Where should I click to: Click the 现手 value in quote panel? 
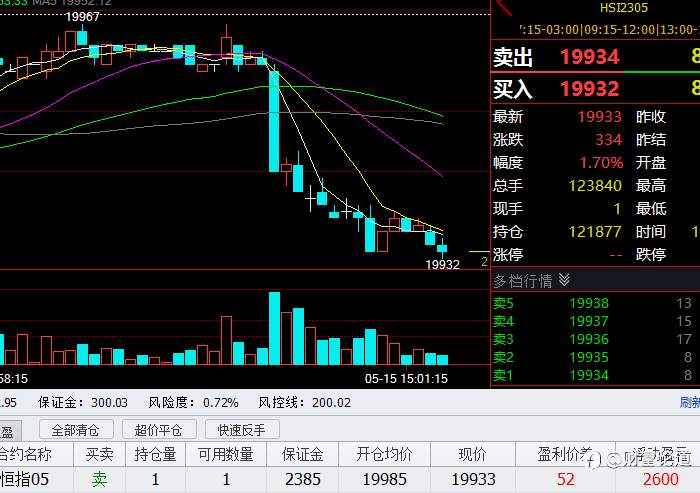617,209
